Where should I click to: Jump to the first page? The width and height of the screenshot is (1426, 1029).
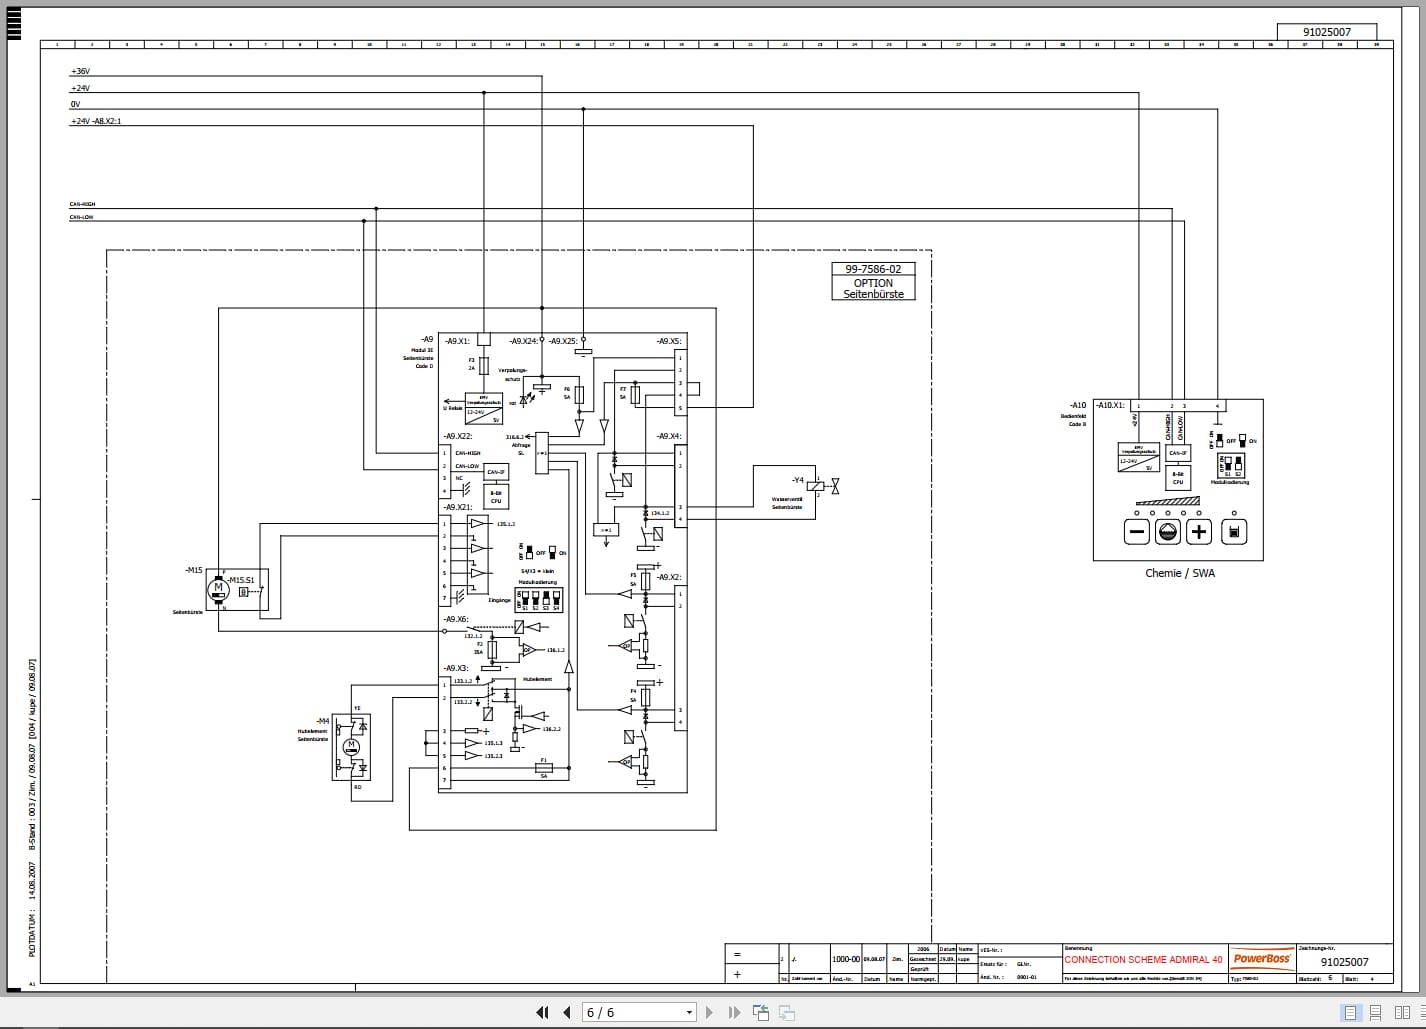point(542,1012)
